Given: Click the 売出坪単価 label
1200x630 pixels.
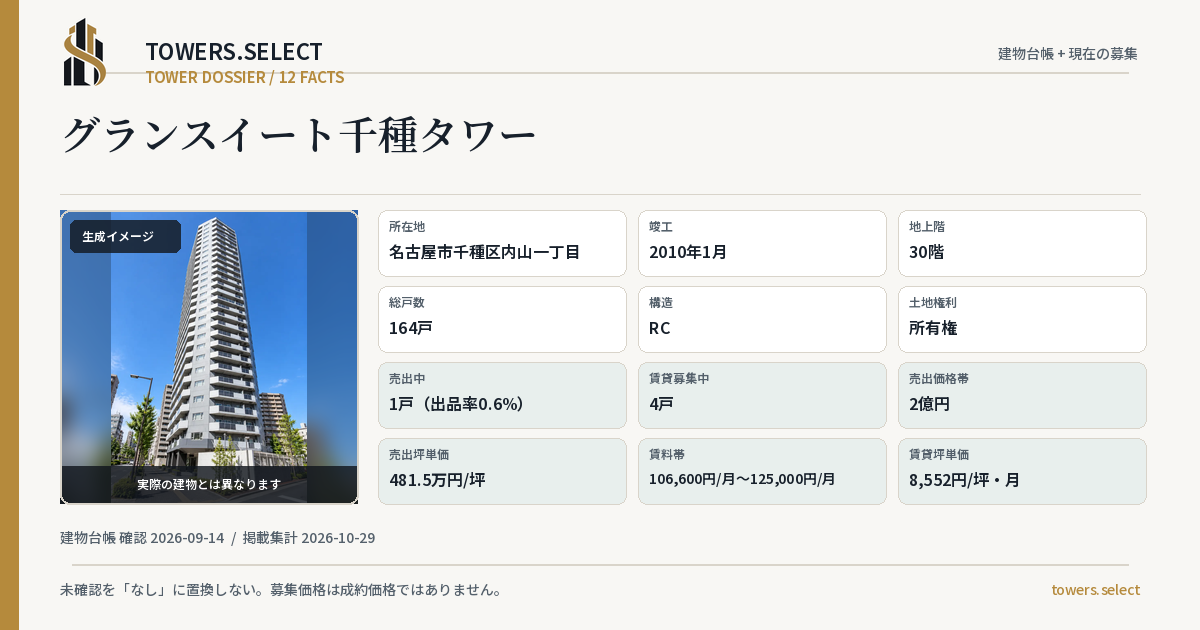Looking at the screenshot, I should coord(419,455).
